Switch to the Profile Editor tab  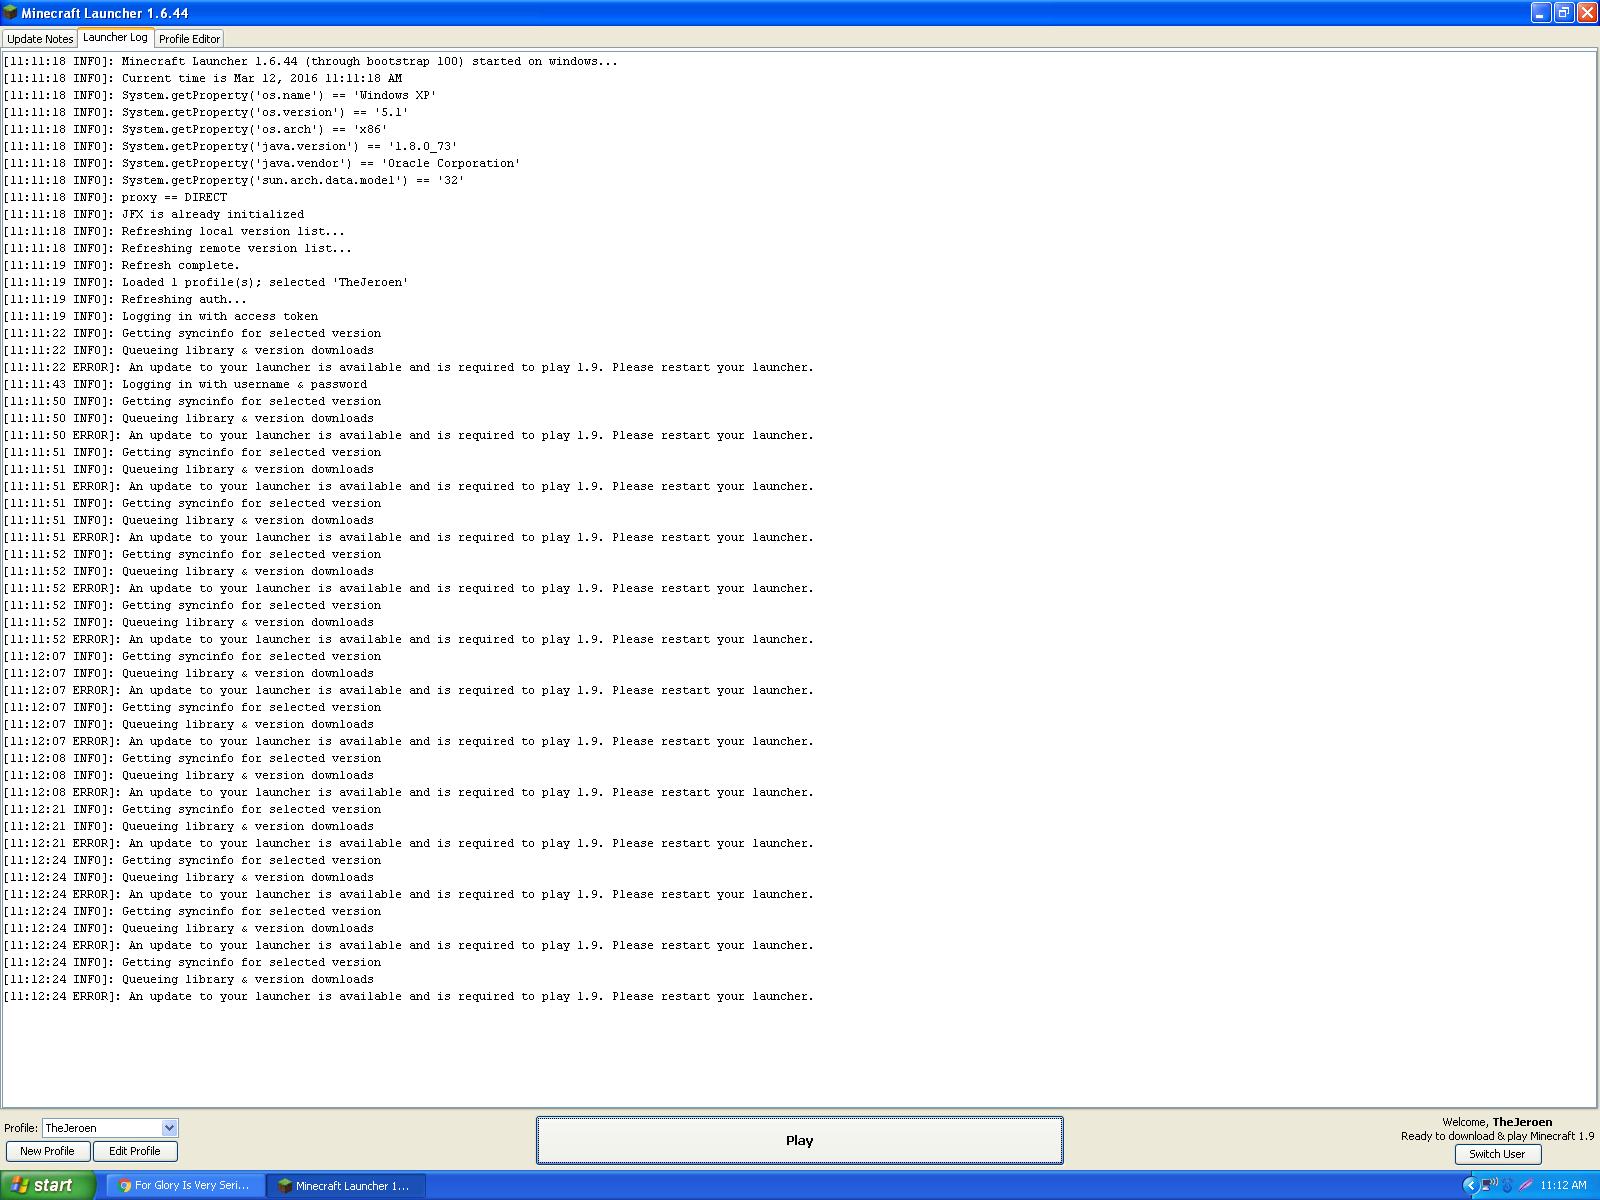click(189, 39)
